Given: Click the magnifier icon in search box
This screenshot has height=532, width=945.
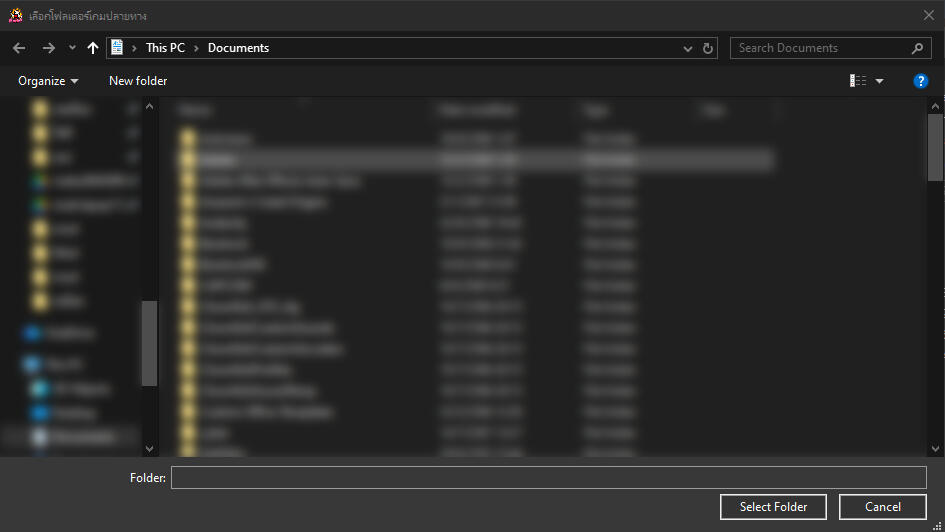Looking at the screenshot, I should click(x=917, y=48).
